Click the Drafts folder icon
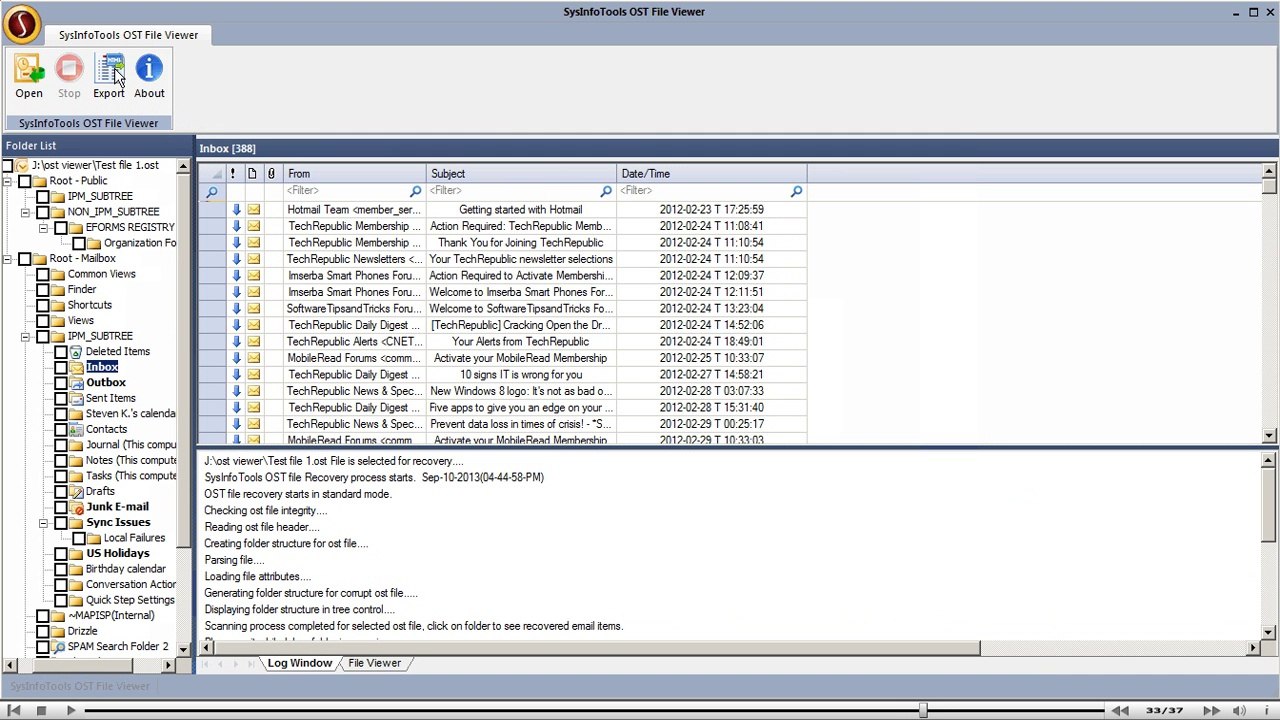The image size is (1280, 720). click(76, 491)
